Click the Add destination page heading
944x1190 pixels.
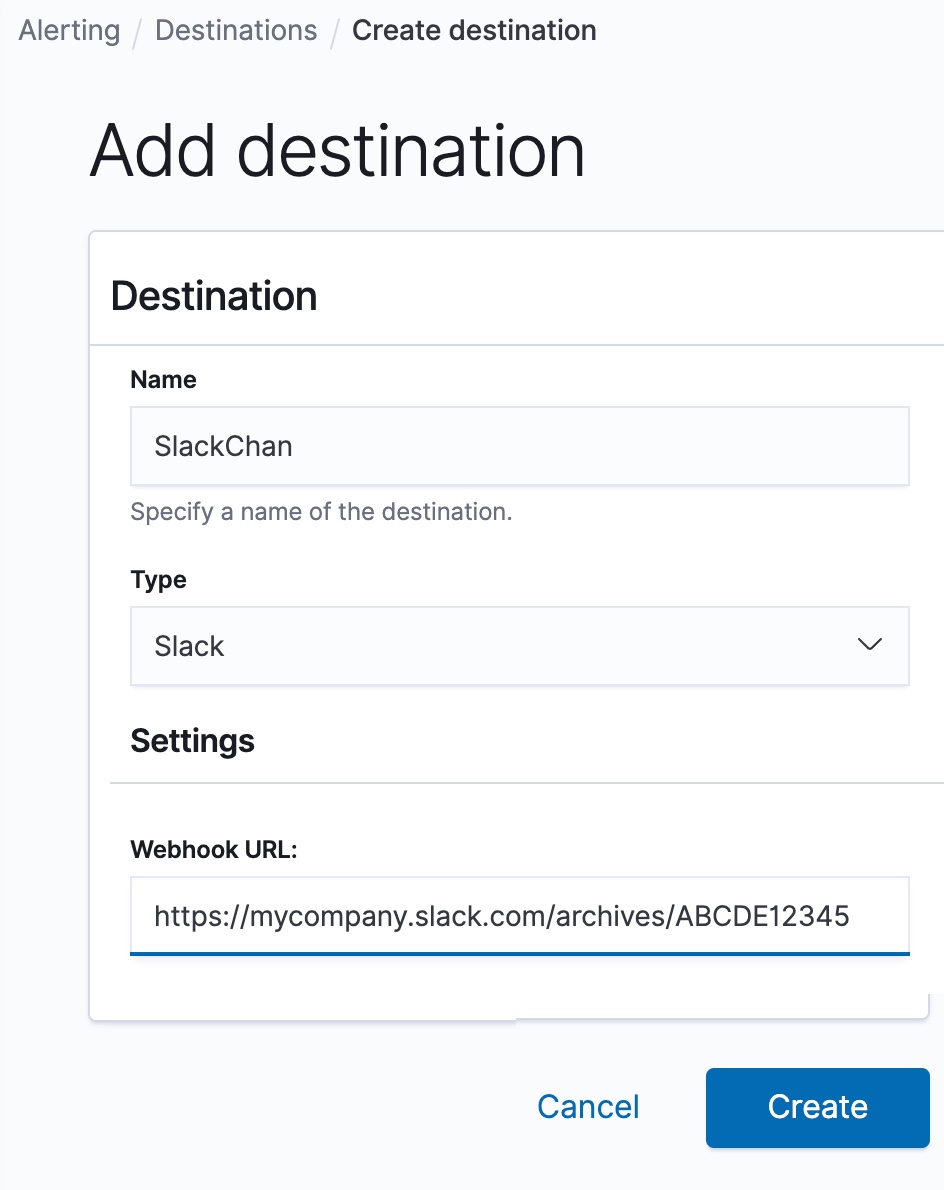337,151
